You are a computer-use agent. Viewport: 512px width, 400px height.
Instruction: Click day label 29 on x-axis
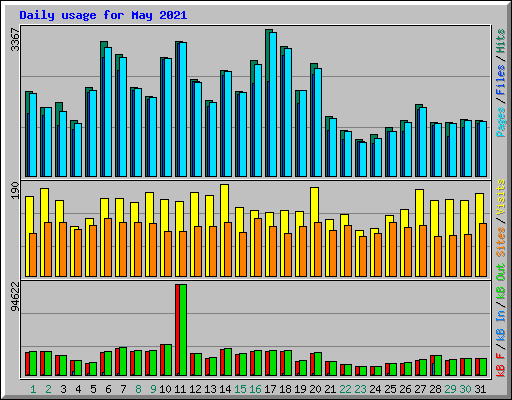pyautogui.click(x=450, y=389)
